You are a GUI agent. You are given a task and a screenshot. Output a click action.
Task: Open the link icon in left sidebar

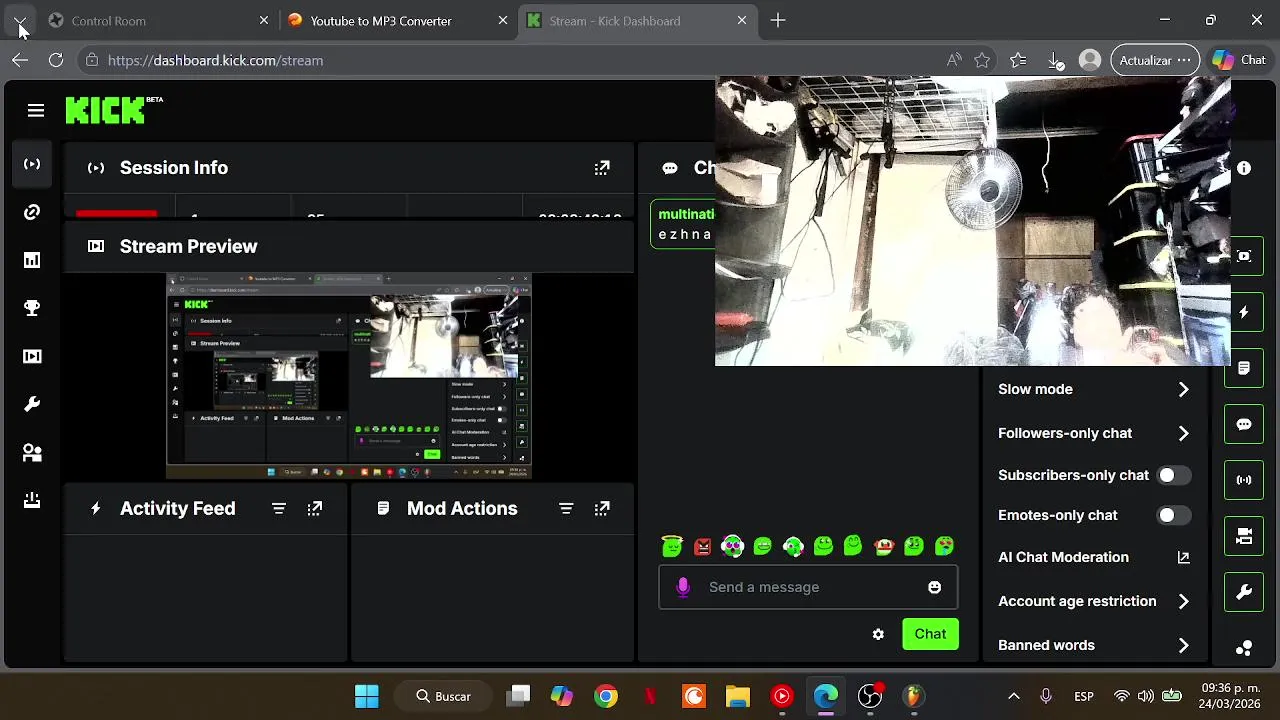coord(32,212)
